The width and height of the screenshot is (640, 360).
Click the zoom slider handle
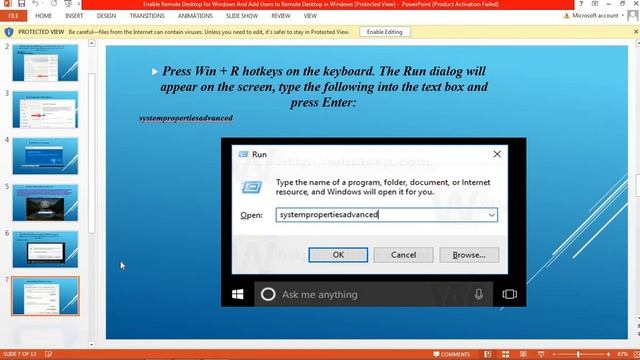[x=578, y=354]
